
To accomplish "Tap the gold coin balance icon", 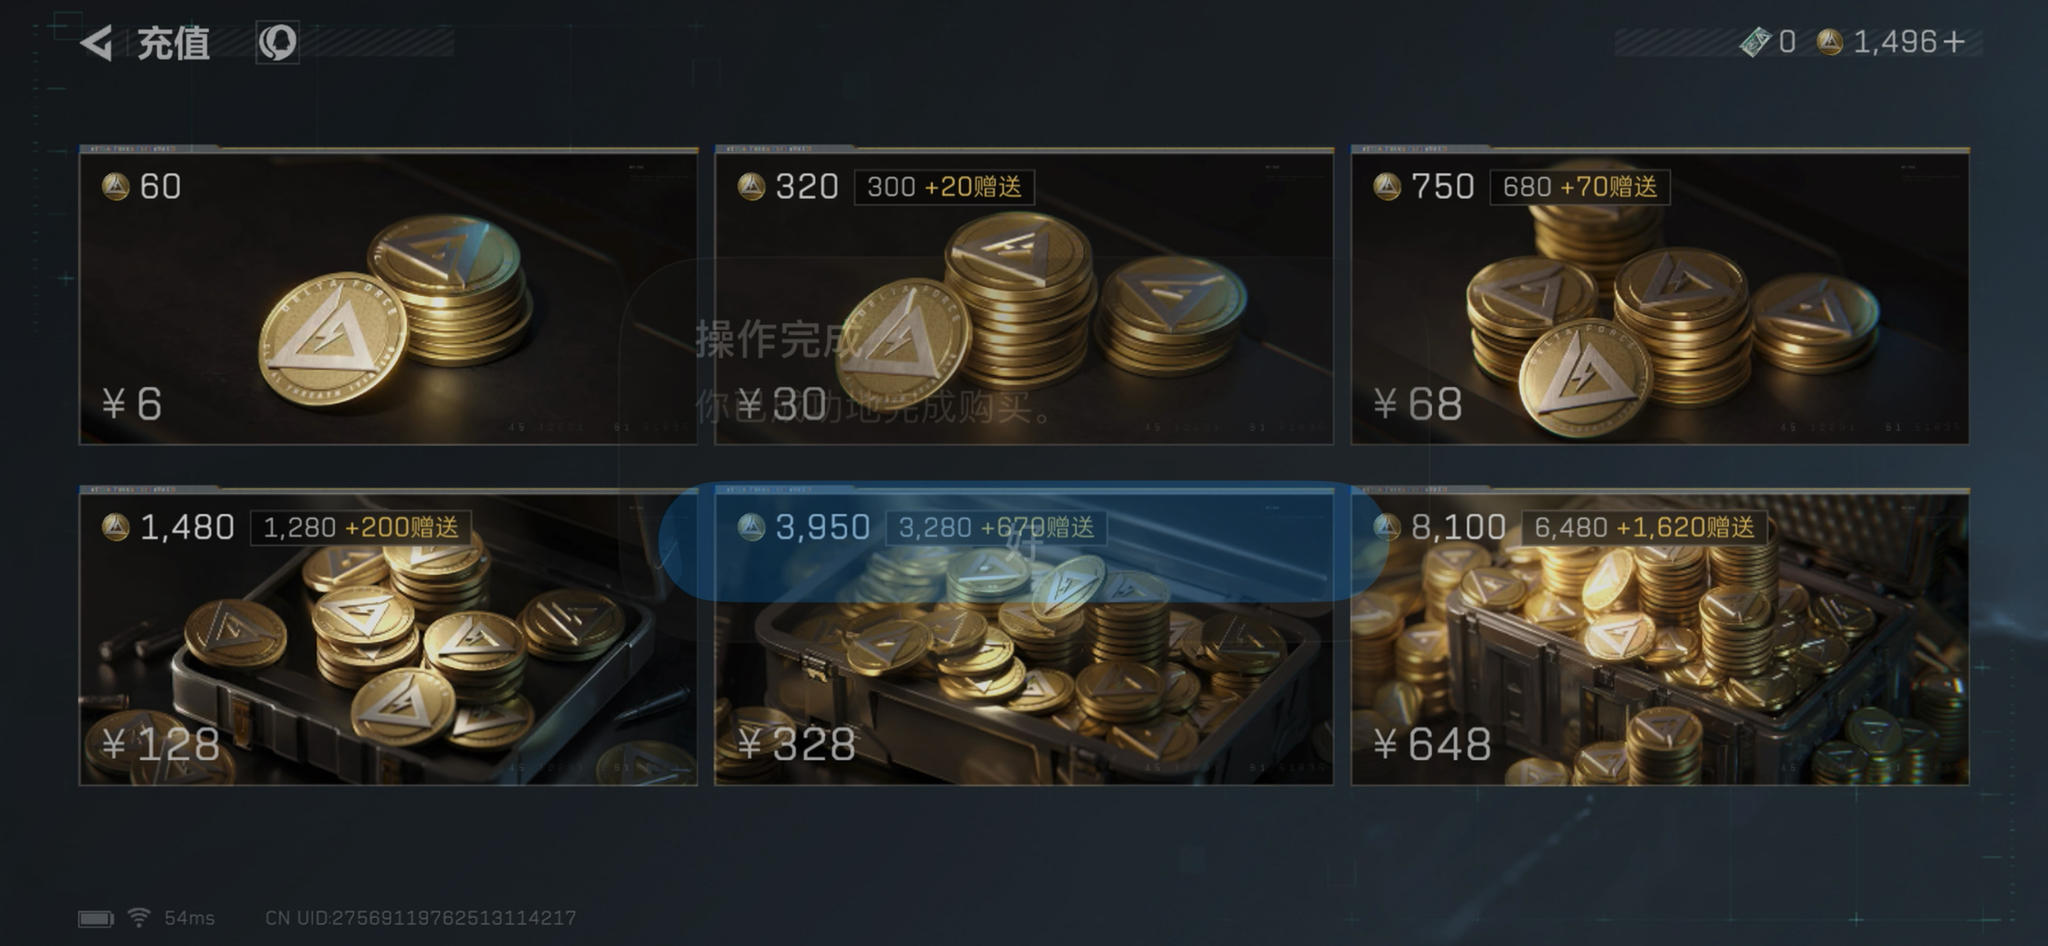I will click(x=1829, y=42).
